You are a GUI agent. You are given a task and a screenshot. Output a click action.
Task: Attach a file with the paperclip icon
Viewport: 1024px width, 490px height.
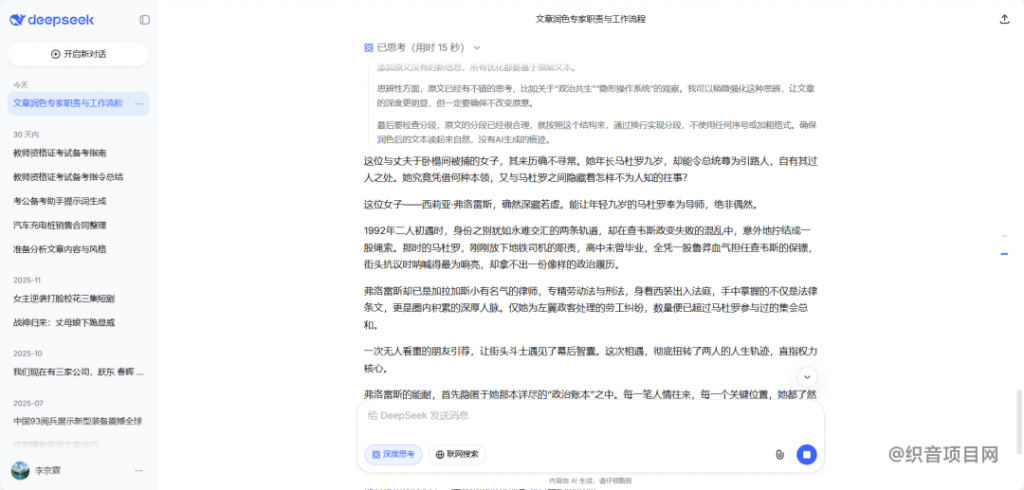click(x=779, y=455)
